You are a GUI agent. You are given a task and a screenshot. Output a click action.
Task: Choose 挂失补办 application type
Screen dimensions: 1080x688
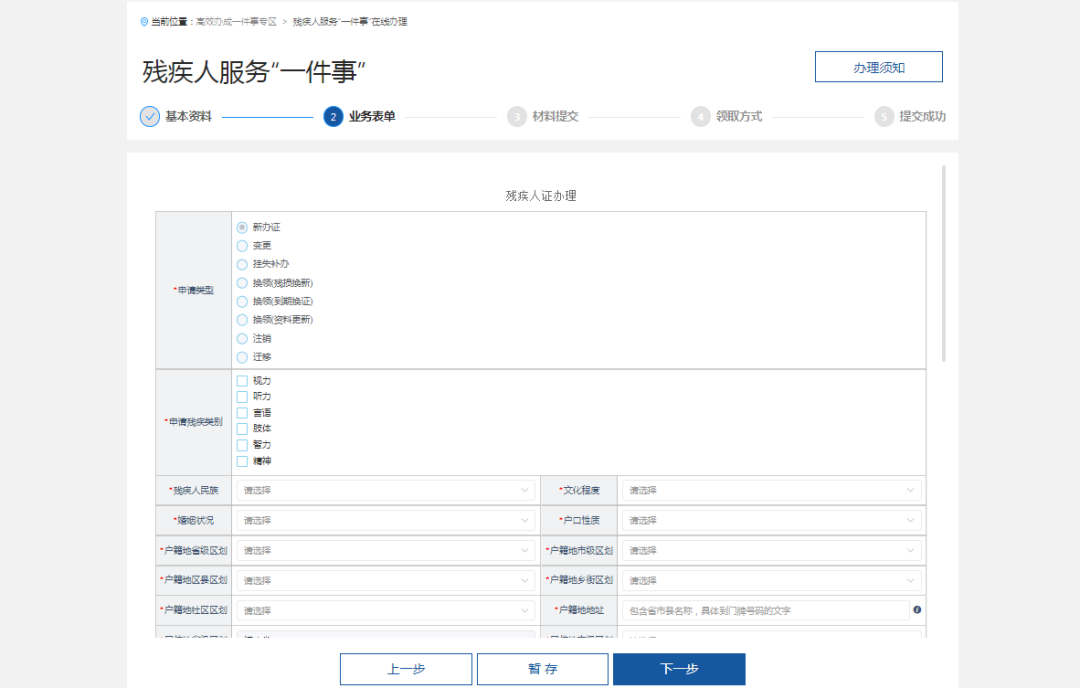(x=242, y=264)
